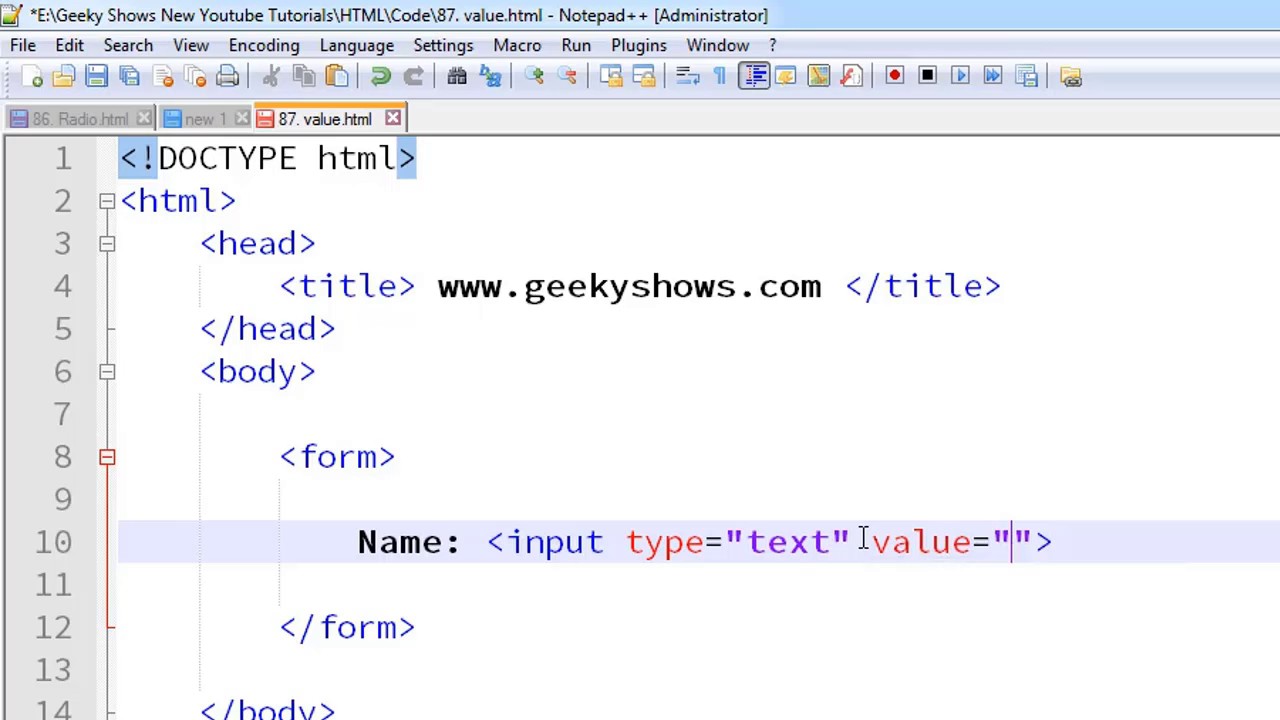Open the Plugins menu
Screen dimensions: 1280x720
639,45
